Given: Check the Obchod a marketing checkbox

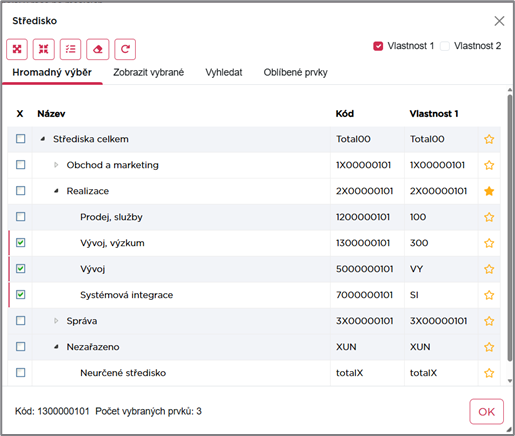Looking at the screenshot, I should 21,164.
